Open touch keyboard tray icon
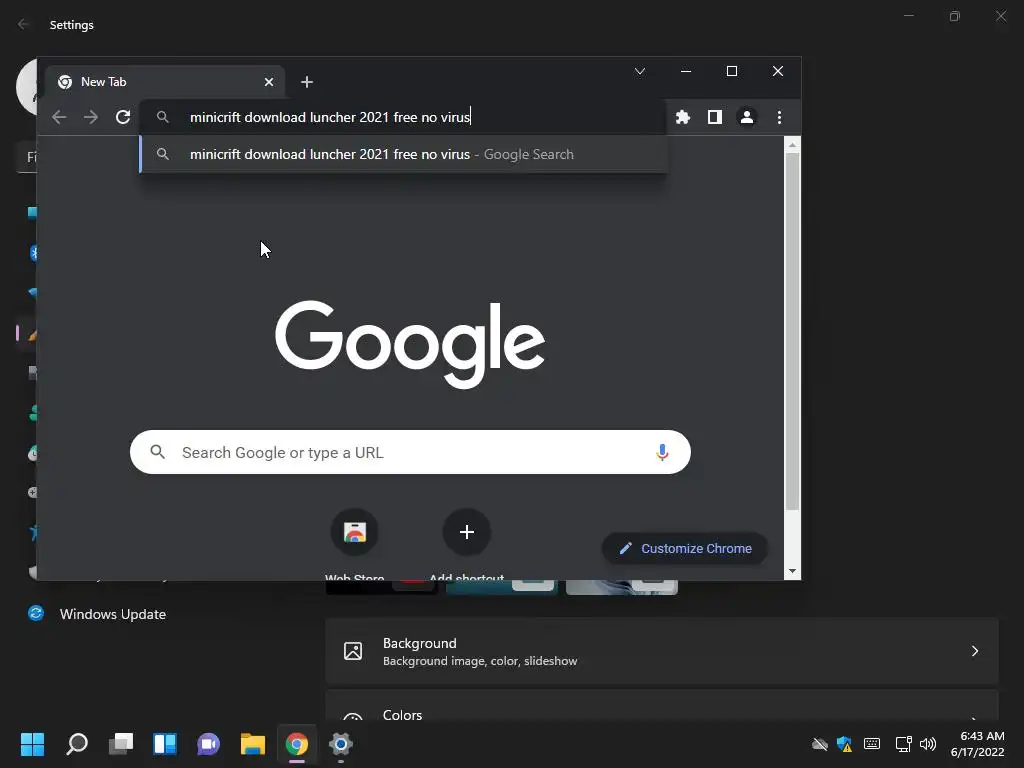 point(872,743)
